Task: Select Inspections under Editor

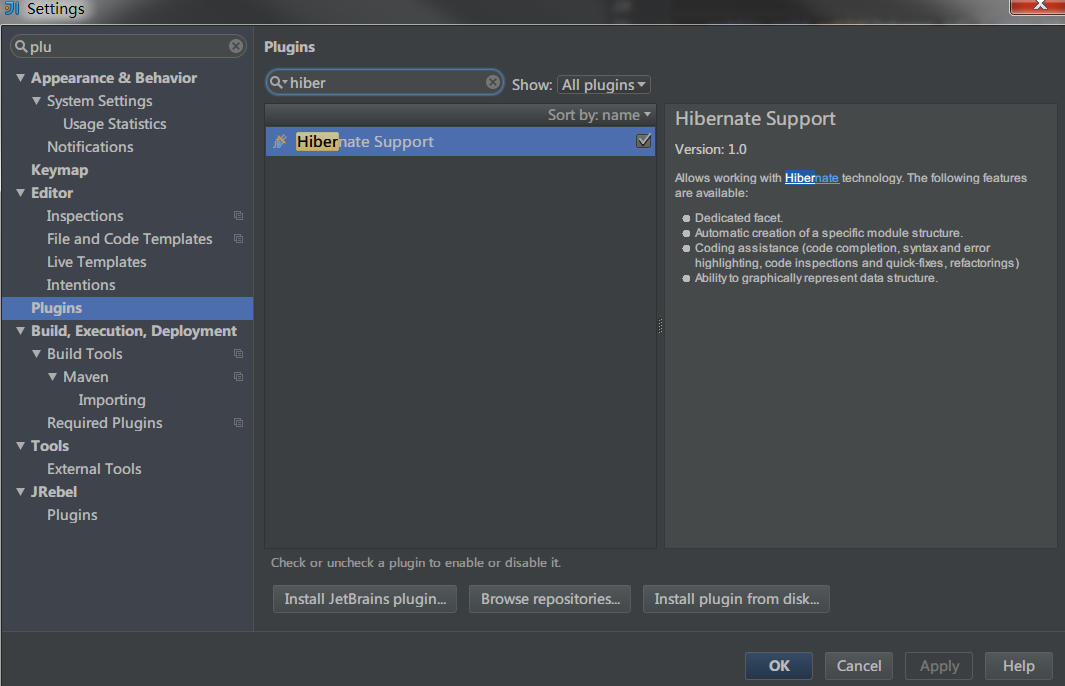Action: [85, 216]
